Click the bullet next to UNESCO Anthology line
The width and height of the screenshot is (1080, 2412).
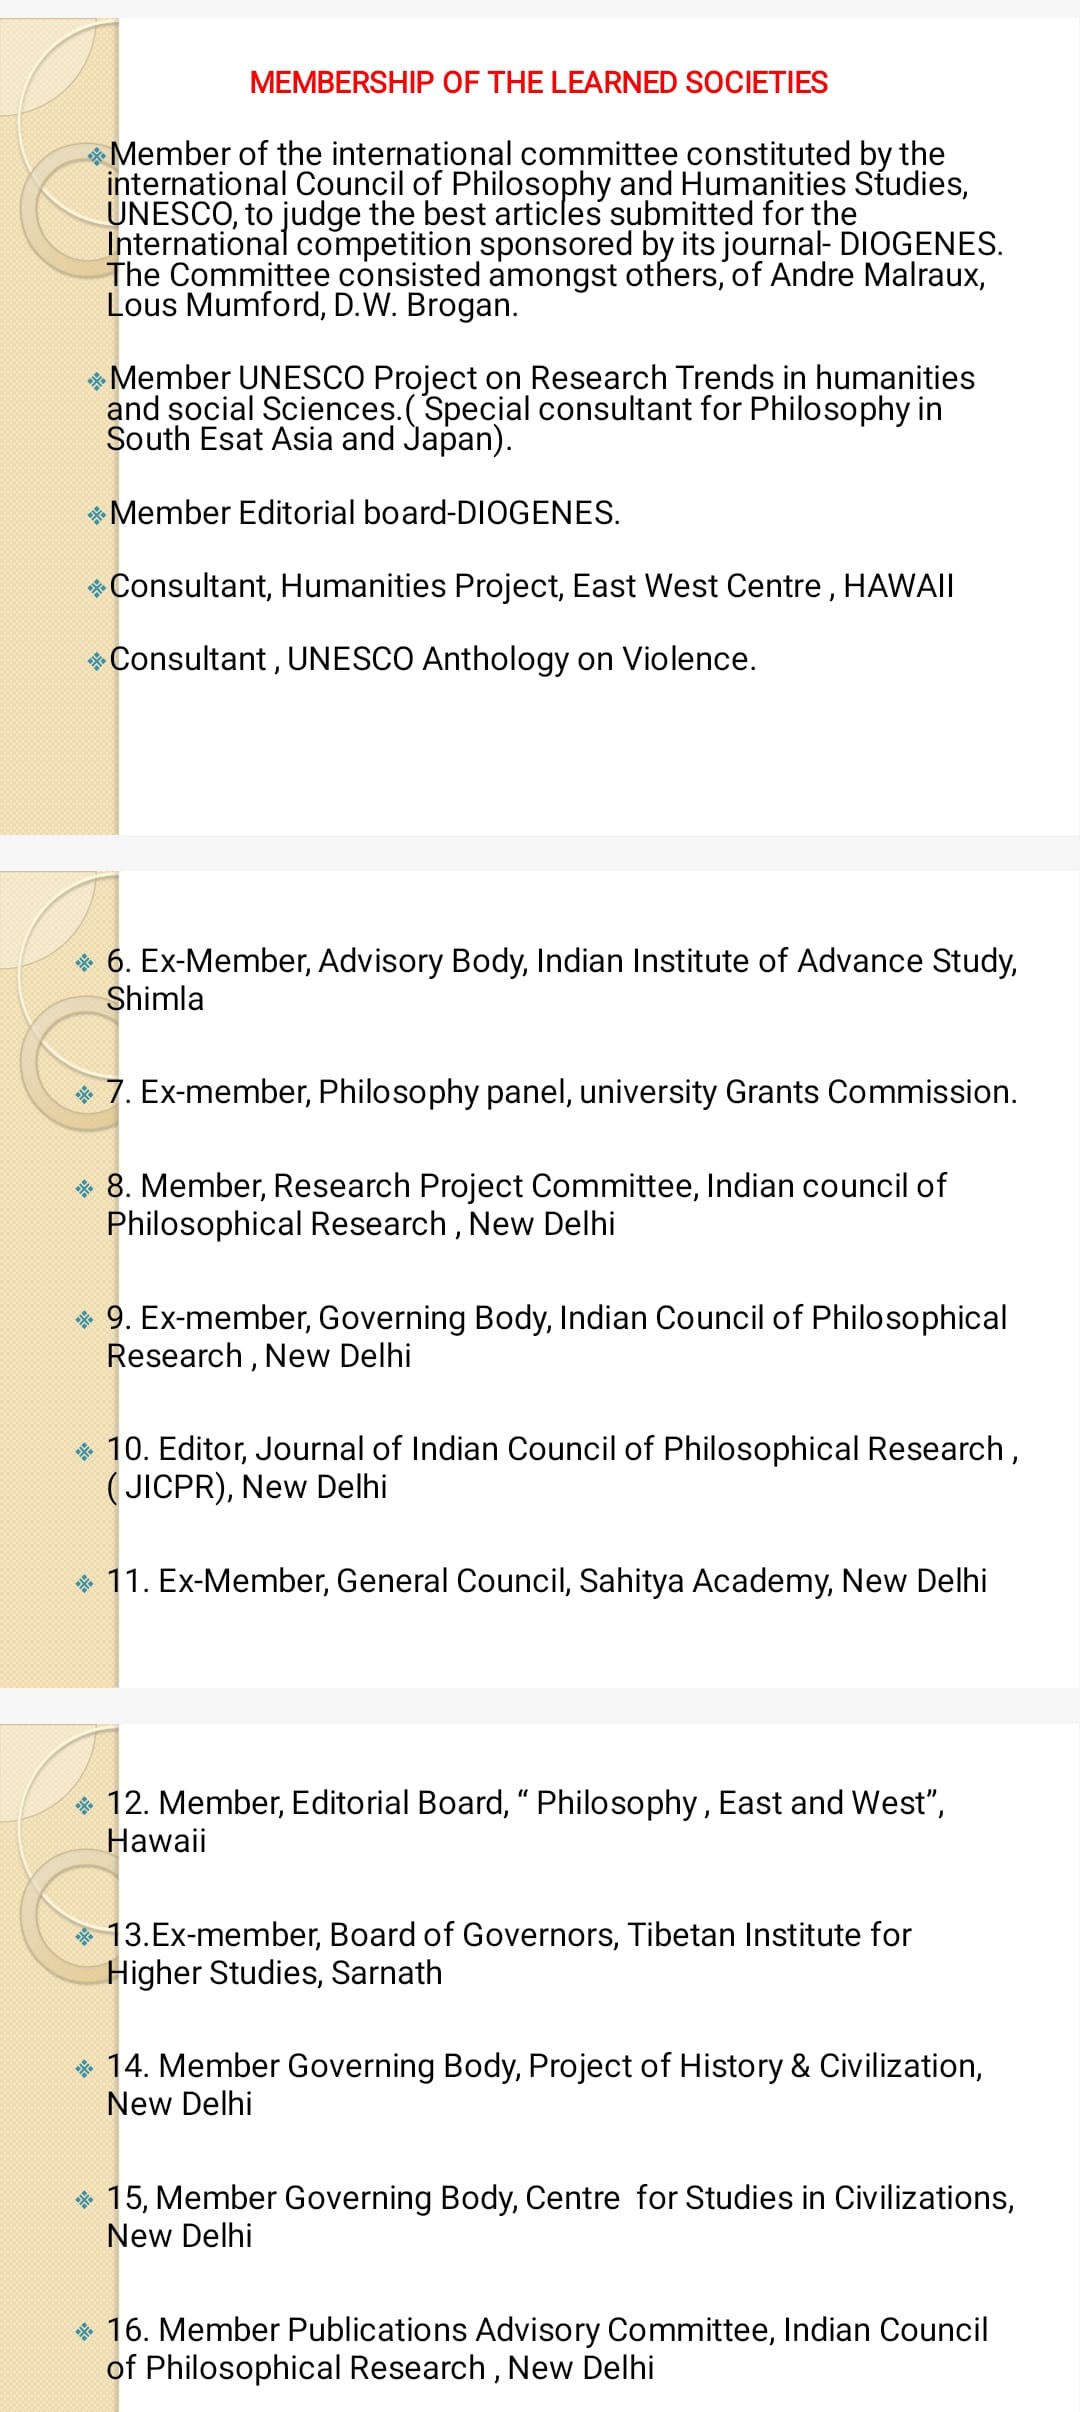(x=96, y=661)
